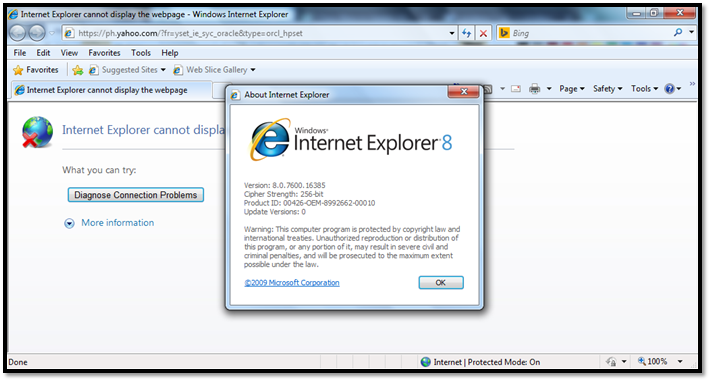Click the 100% zoom level button
This screenshot has width=711, height=382.
[653, 362]
